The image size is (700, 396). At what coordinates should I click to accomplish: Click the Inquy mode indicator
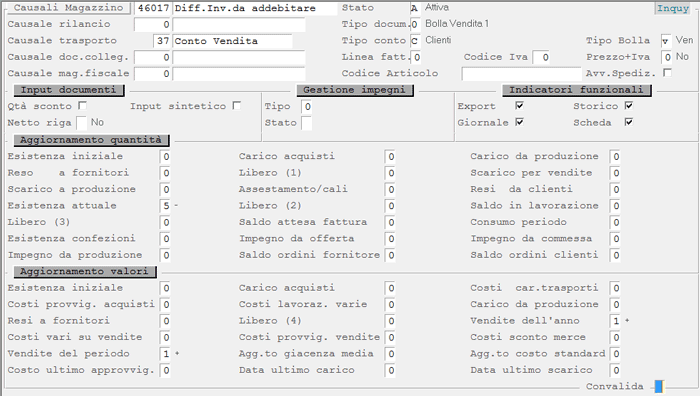pyautogui.click(x=673, y=8)
